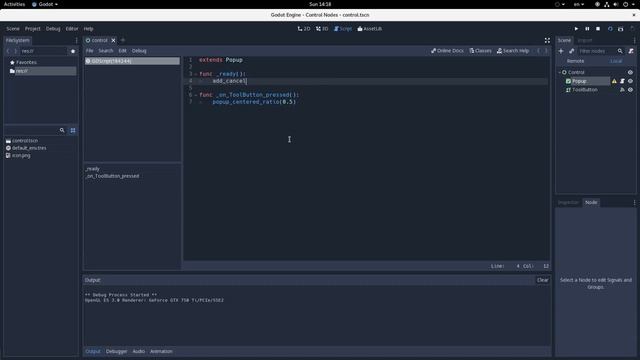Viewport: 640px width, 360px height.
Task: Pause the running scene
Action: pyautogui.click(x=587, y=29)
